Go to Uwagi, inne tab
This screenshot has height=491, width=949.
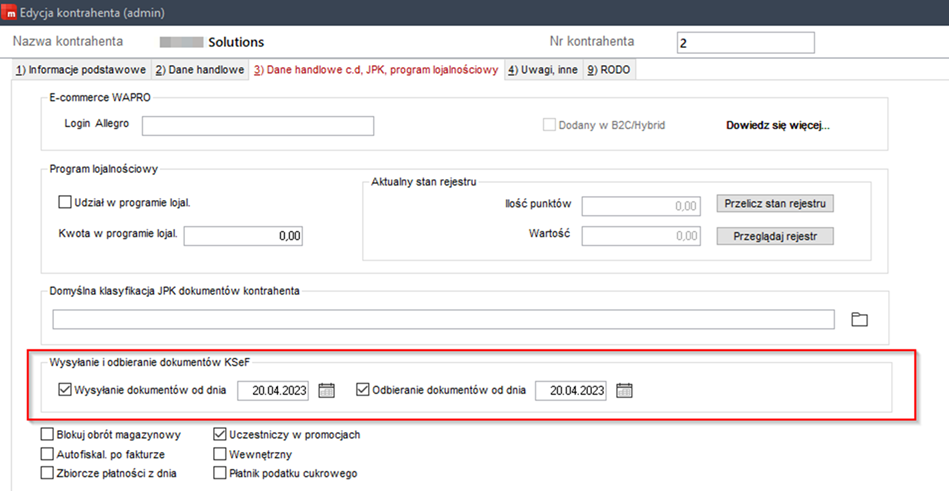coord(542,70)
